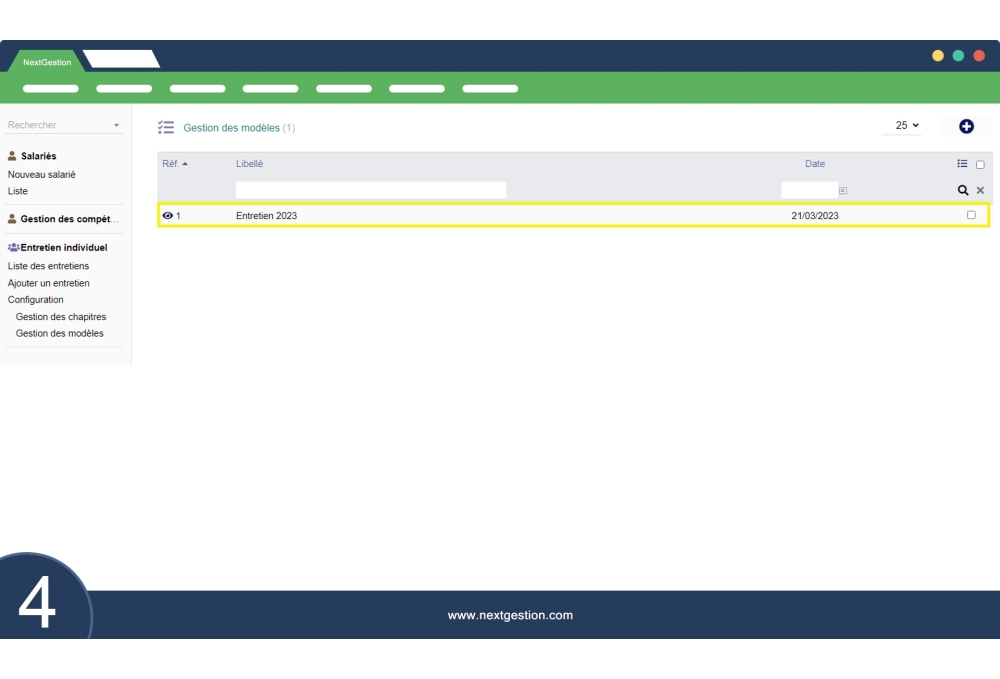The width and height of the screenshot is (1000, 679).
Task: Click the Entretien individuel group icon
Action: 13,247
